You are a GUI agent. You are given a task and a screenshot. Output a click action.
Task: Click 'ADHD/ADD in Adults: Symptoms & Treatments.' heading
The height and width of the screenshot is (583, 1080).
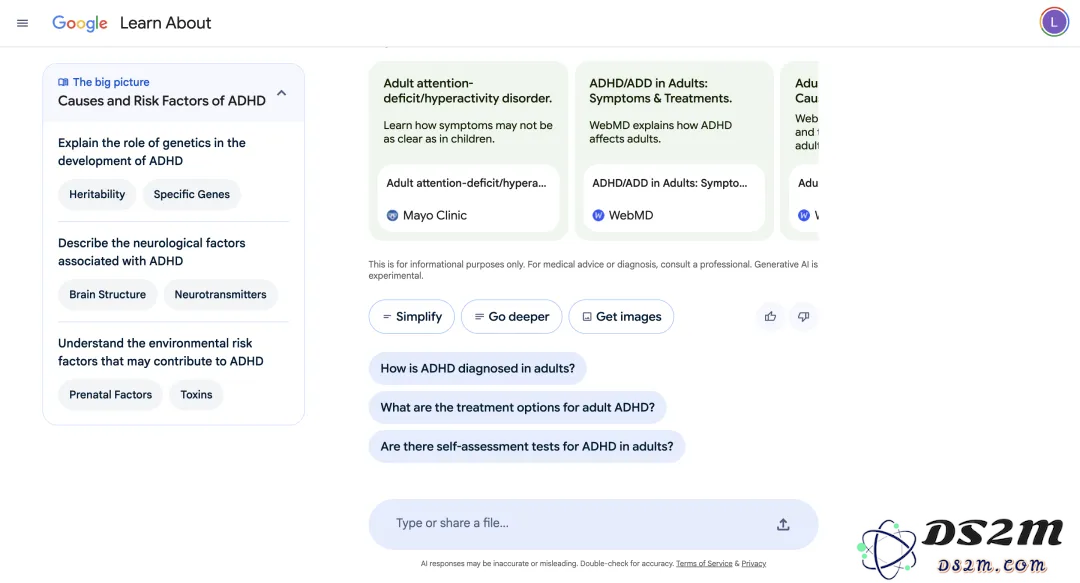click(661, 91)
